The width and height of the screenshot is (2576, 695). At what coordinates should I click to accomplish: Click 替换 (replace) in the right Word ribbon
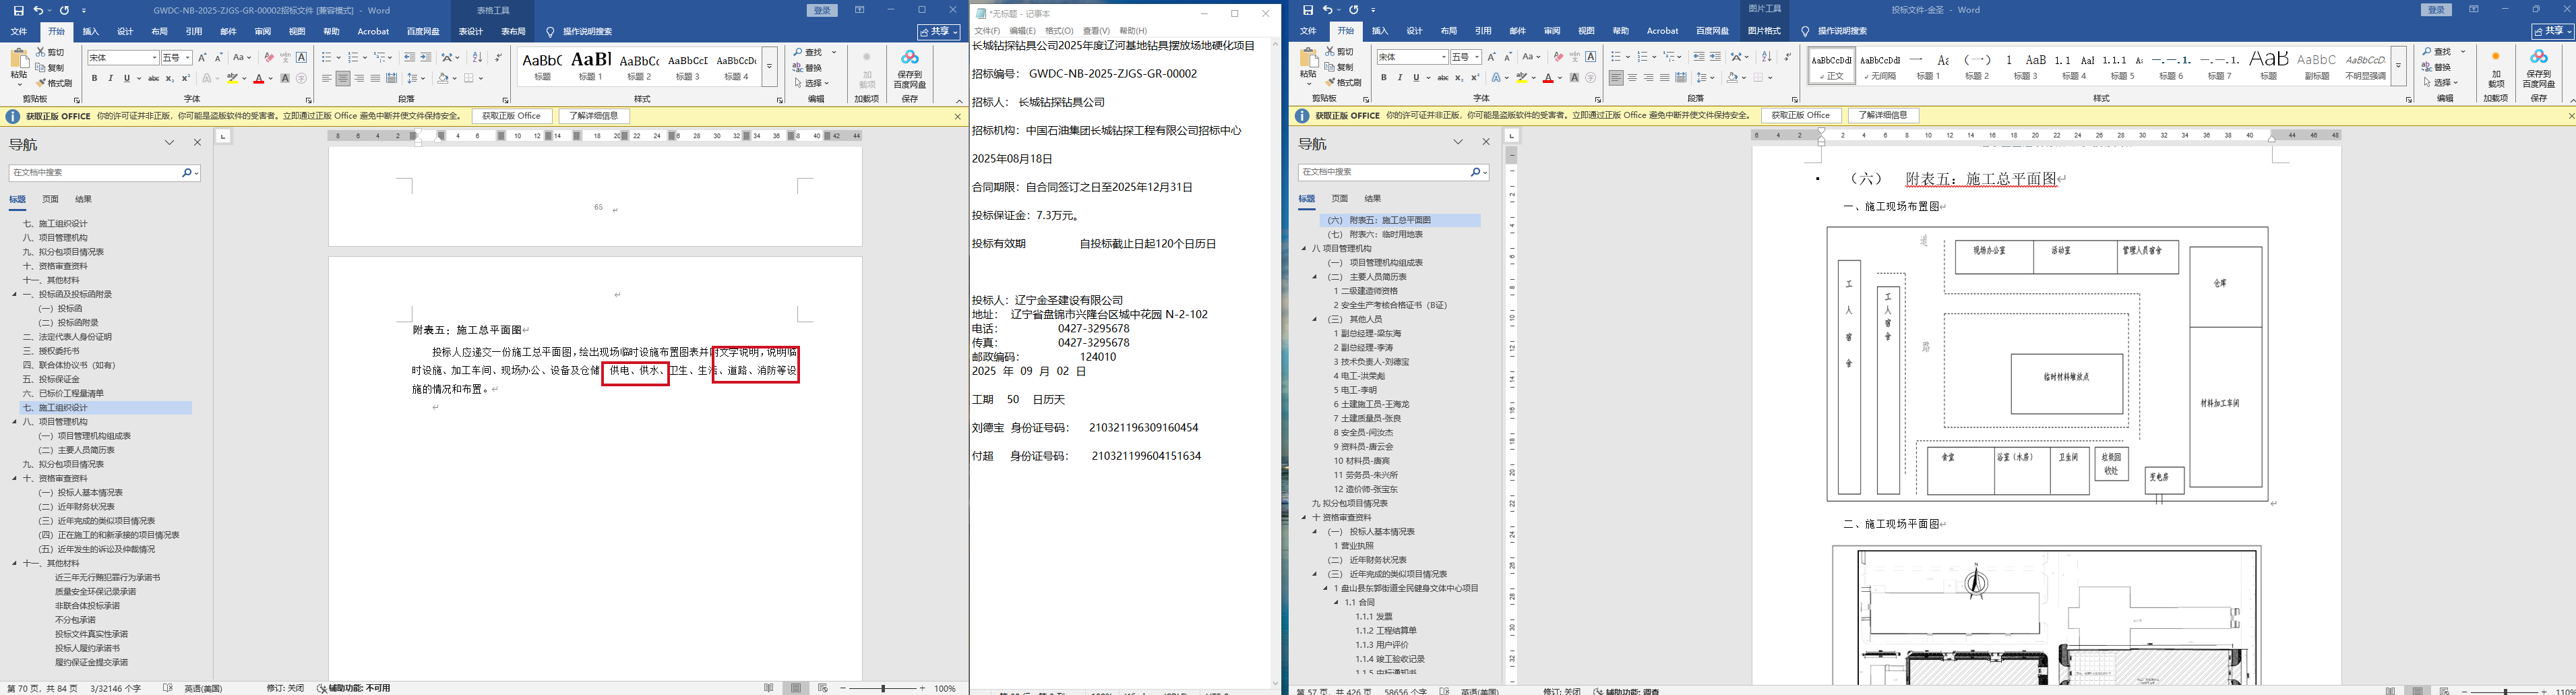tap(2437, 67)
